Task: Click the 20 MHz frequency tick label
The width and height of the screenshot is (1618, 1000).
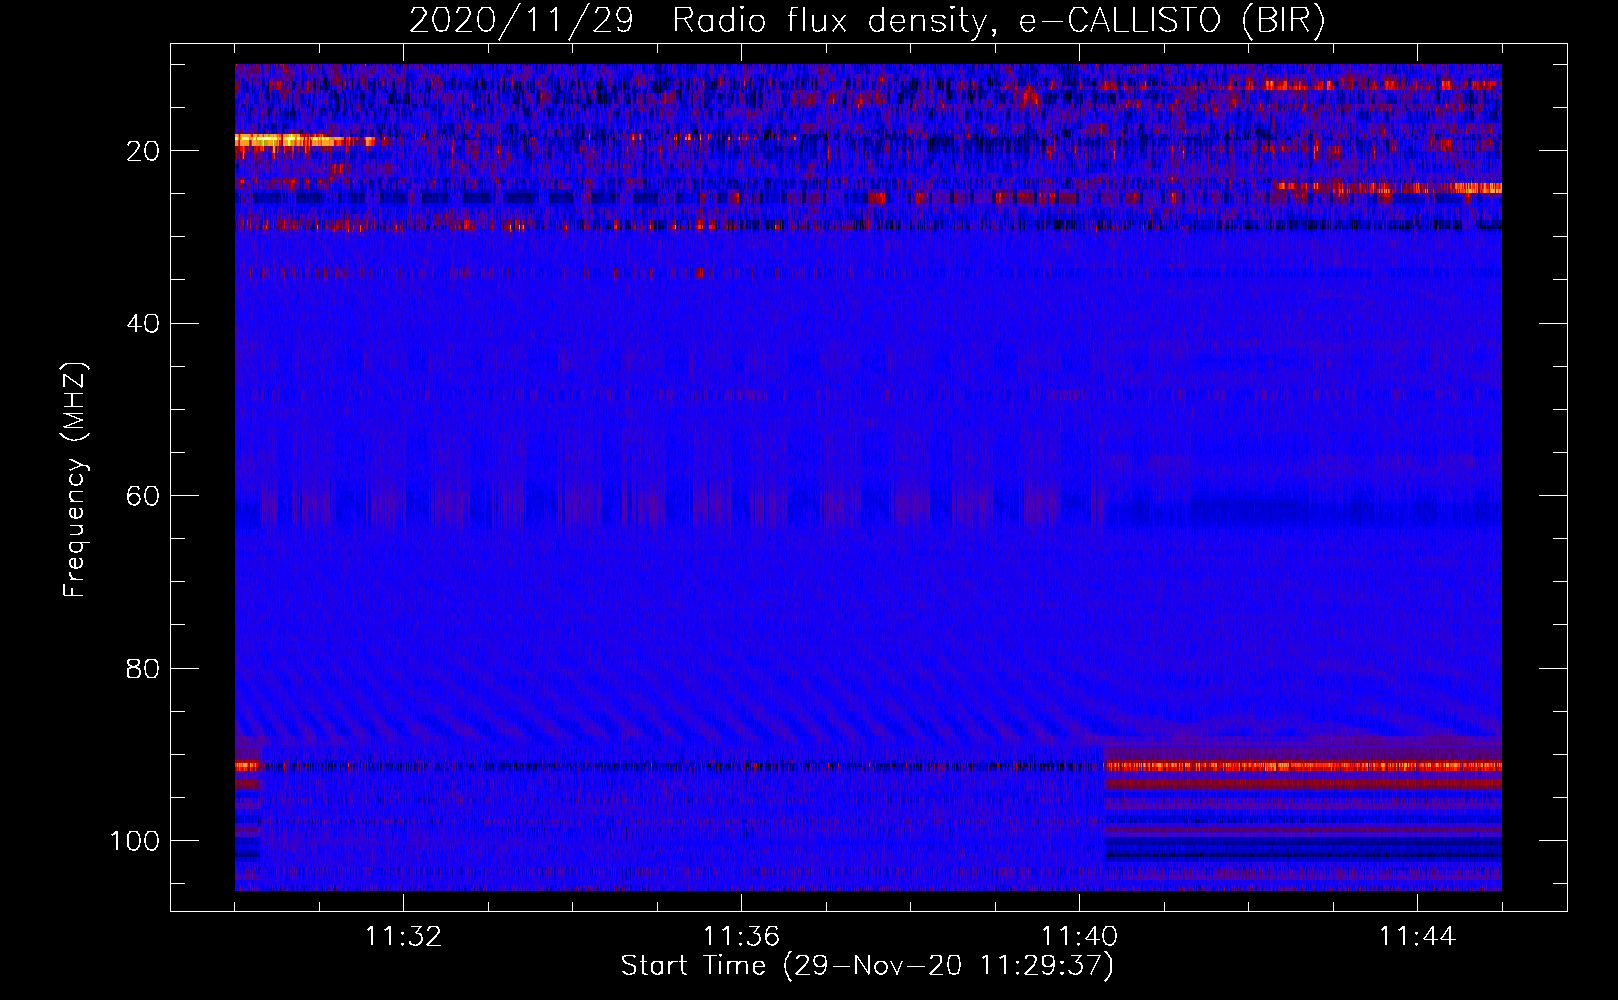Action: click(144, 151)
